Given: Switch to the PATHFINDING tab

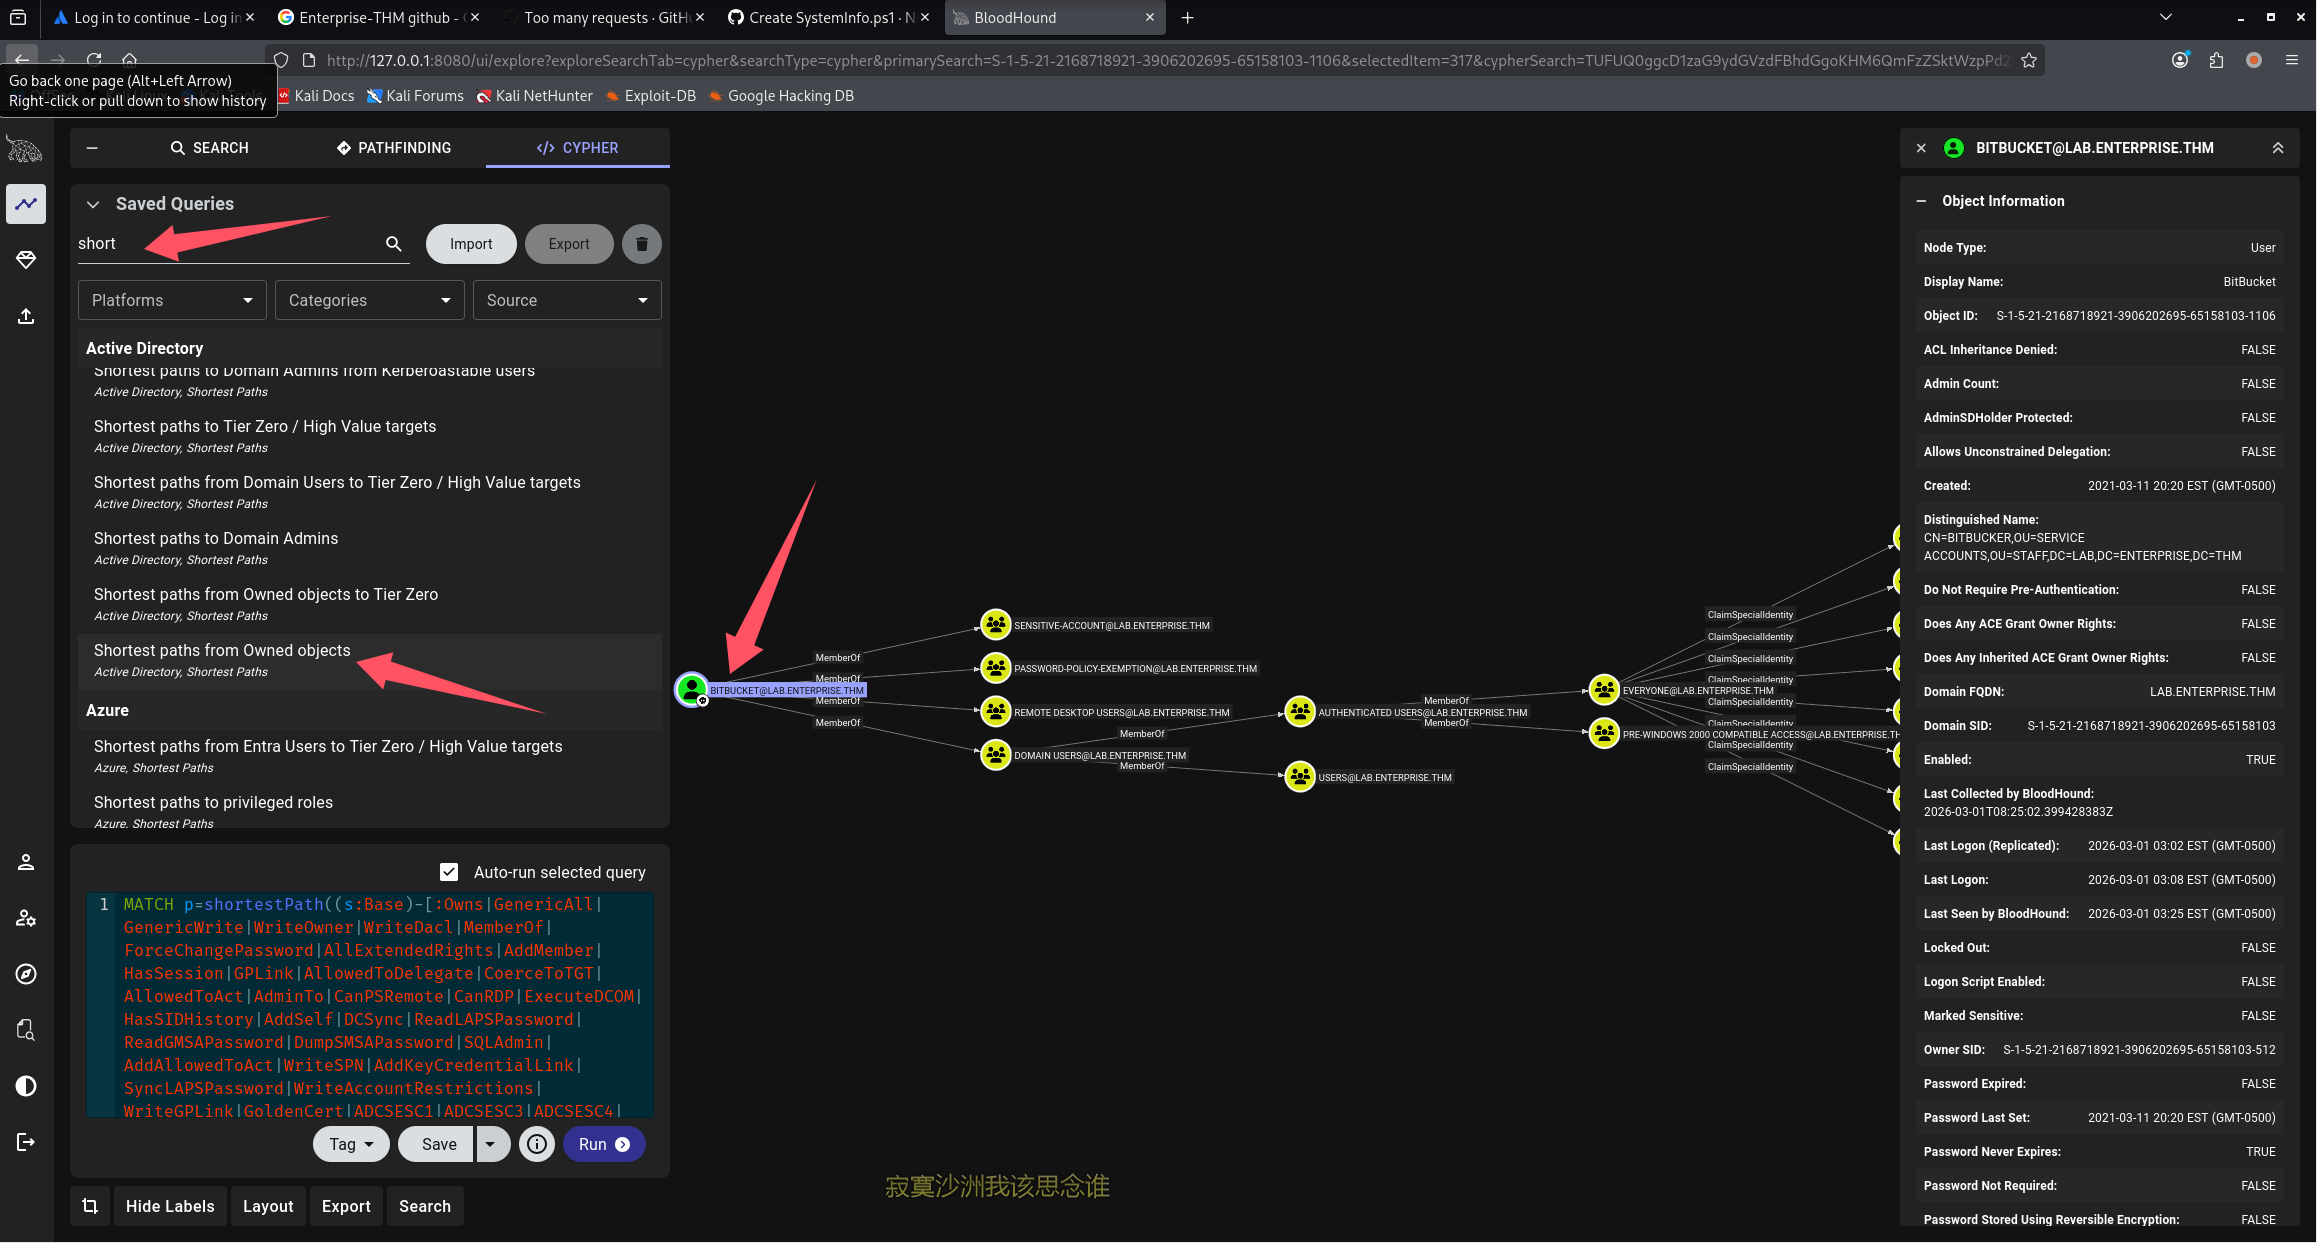Looking at the screenshot, I should coord(394,148).
